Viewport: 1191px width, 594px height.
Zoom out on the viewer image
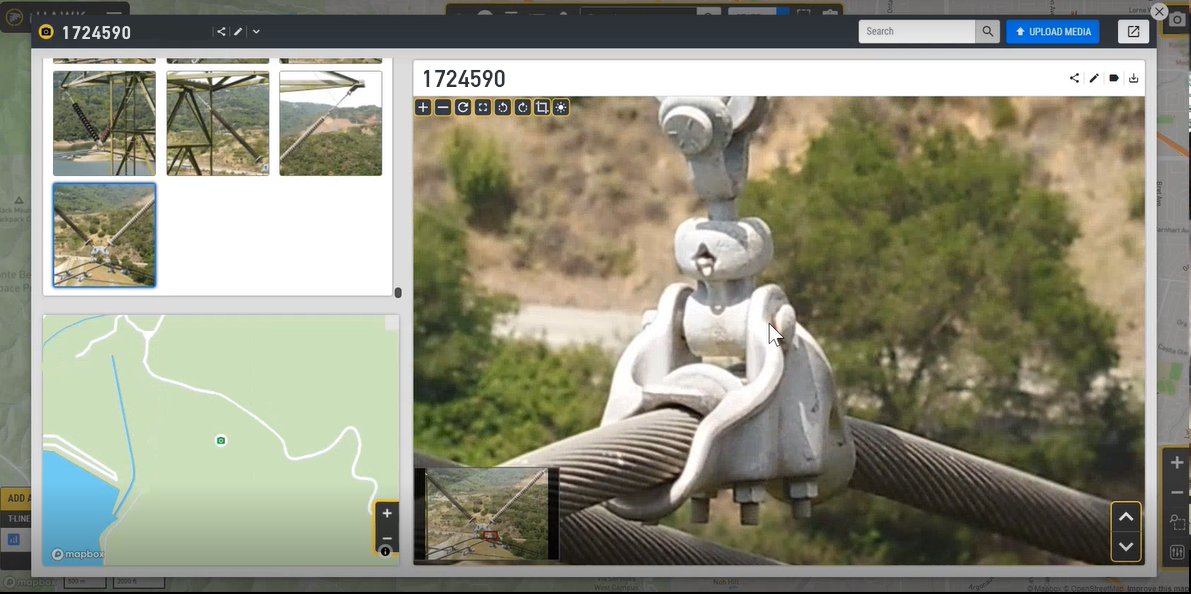443,107
